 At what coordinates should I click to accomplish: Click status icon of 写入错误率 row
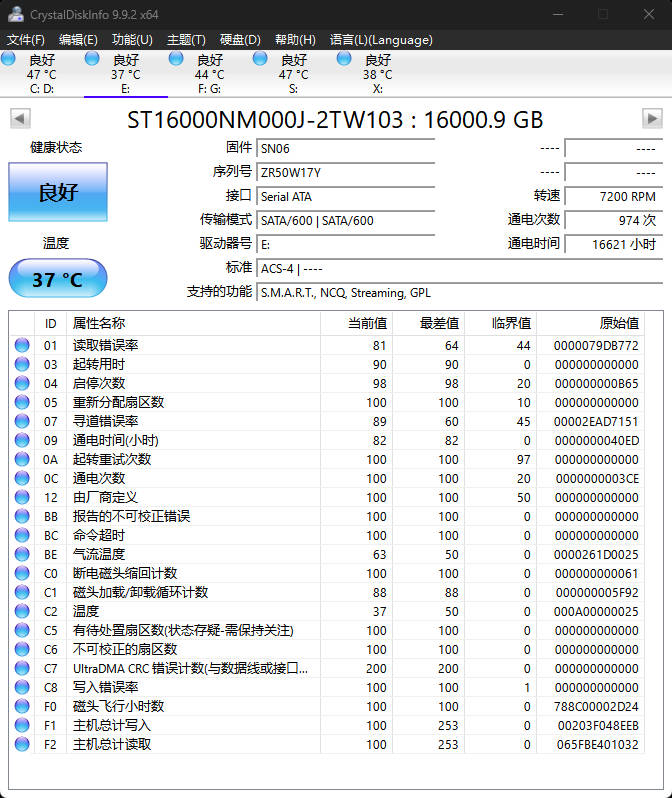click(x=22, y=687)
